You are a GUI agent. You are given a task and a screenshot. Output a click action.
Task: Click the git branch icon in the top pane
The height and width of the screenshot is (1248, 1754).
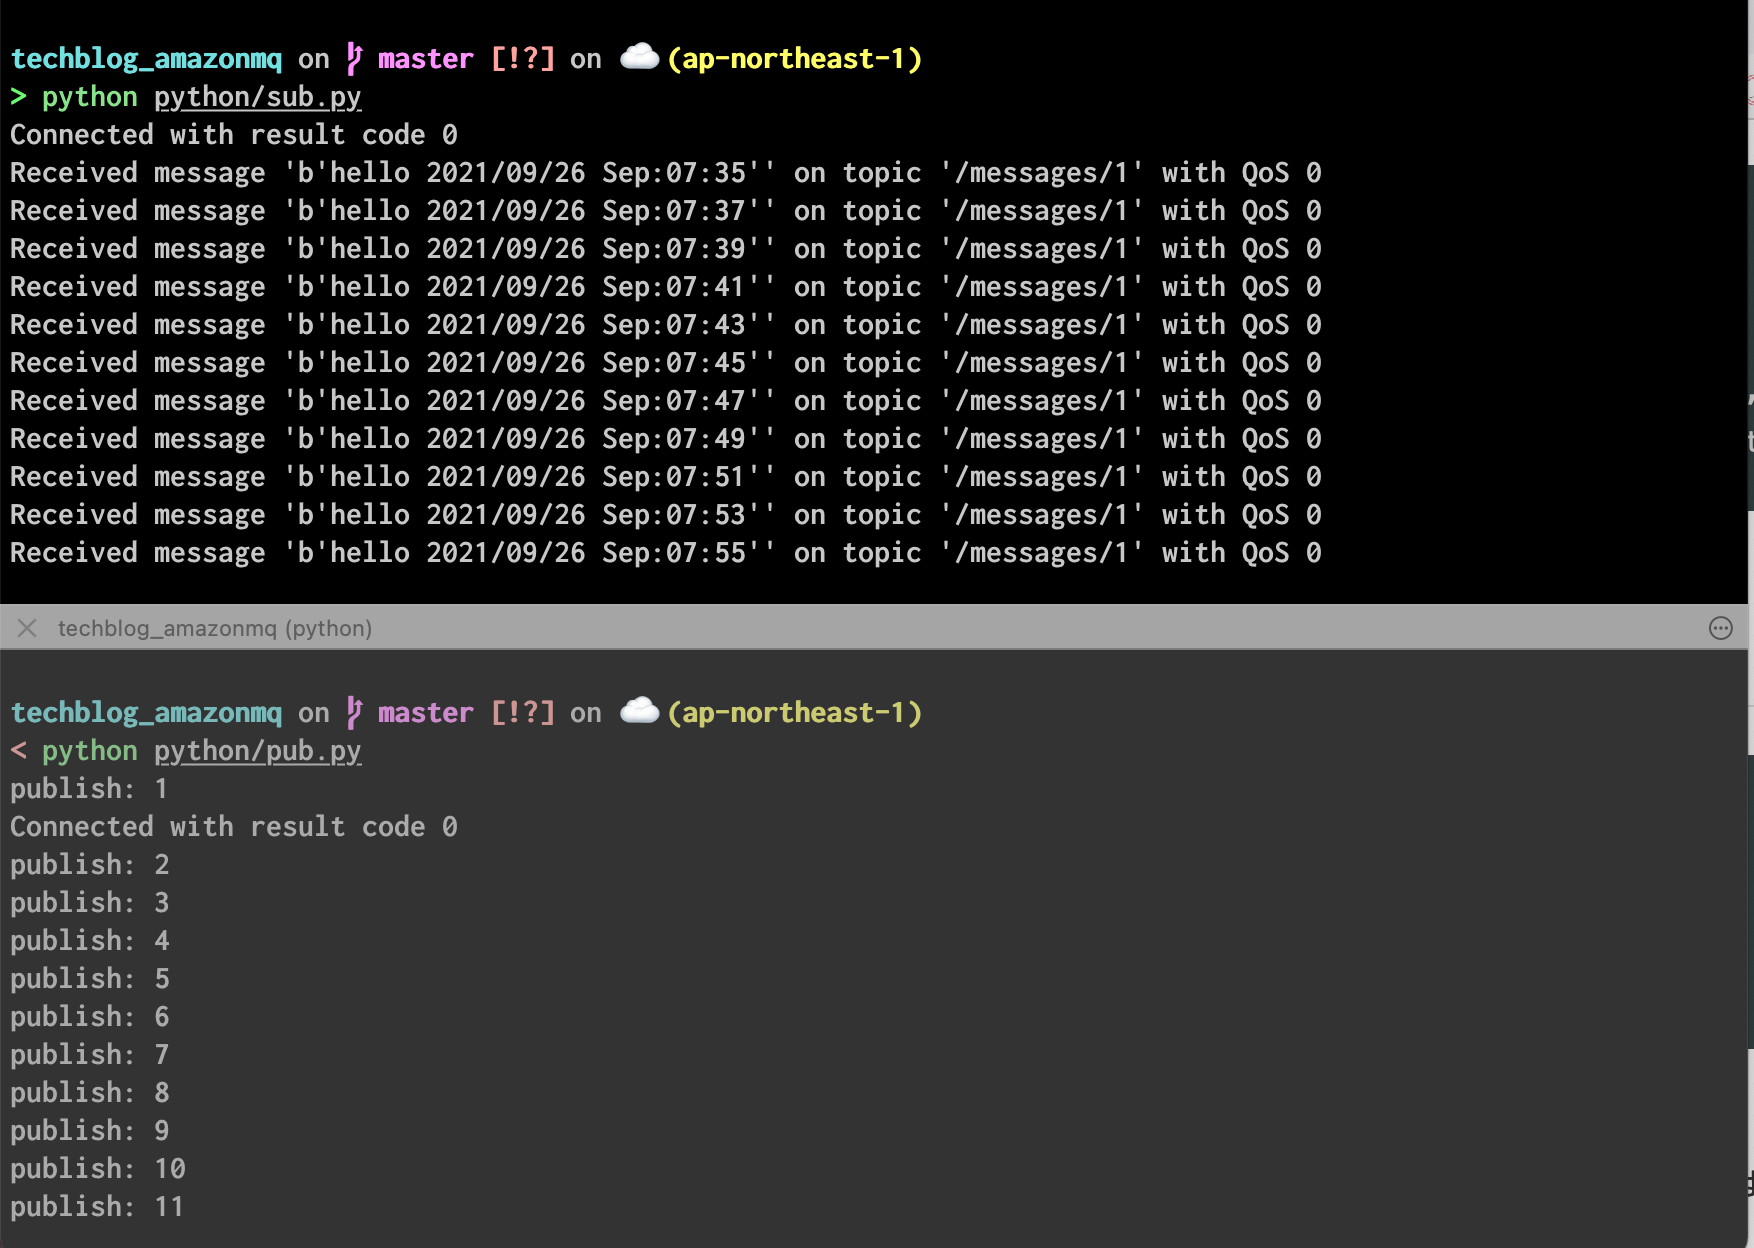click(x=354, y=58)
